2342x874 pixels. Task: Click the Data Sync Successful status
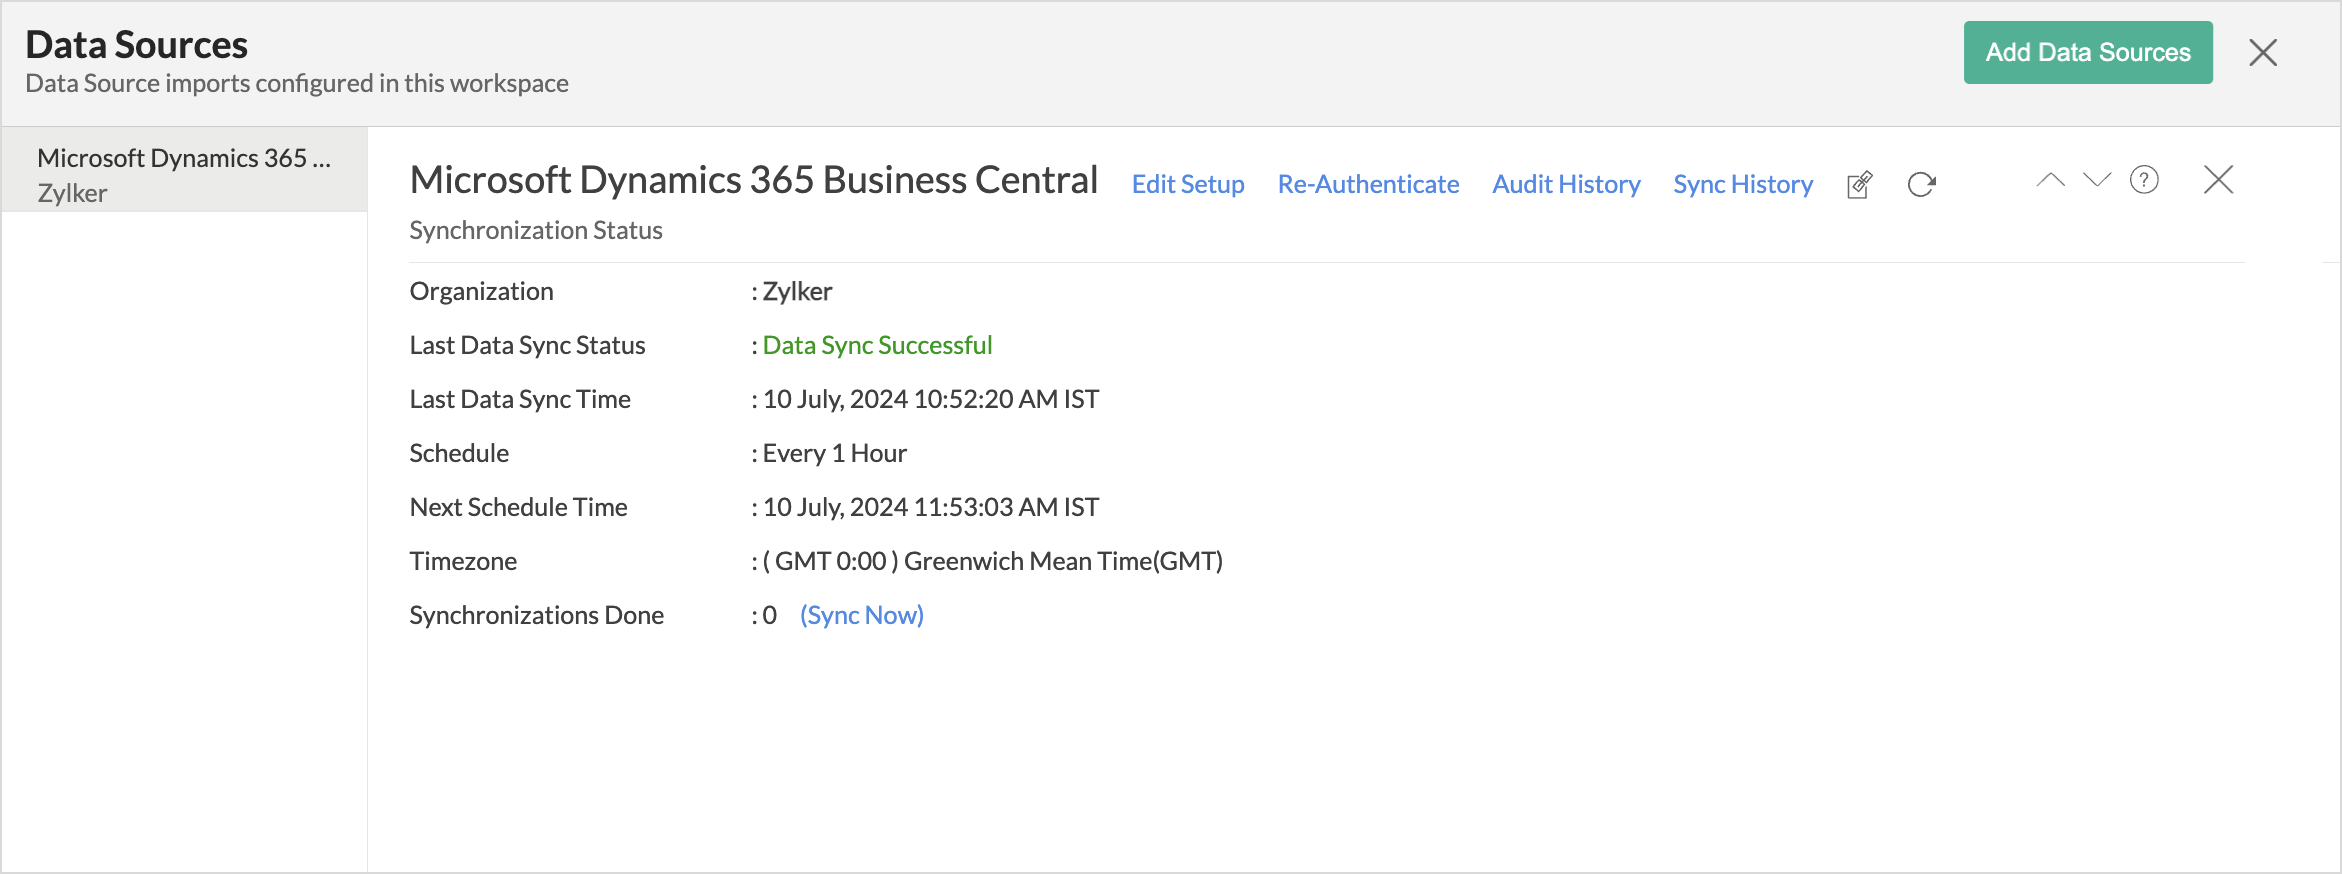(x=877, y=345)
